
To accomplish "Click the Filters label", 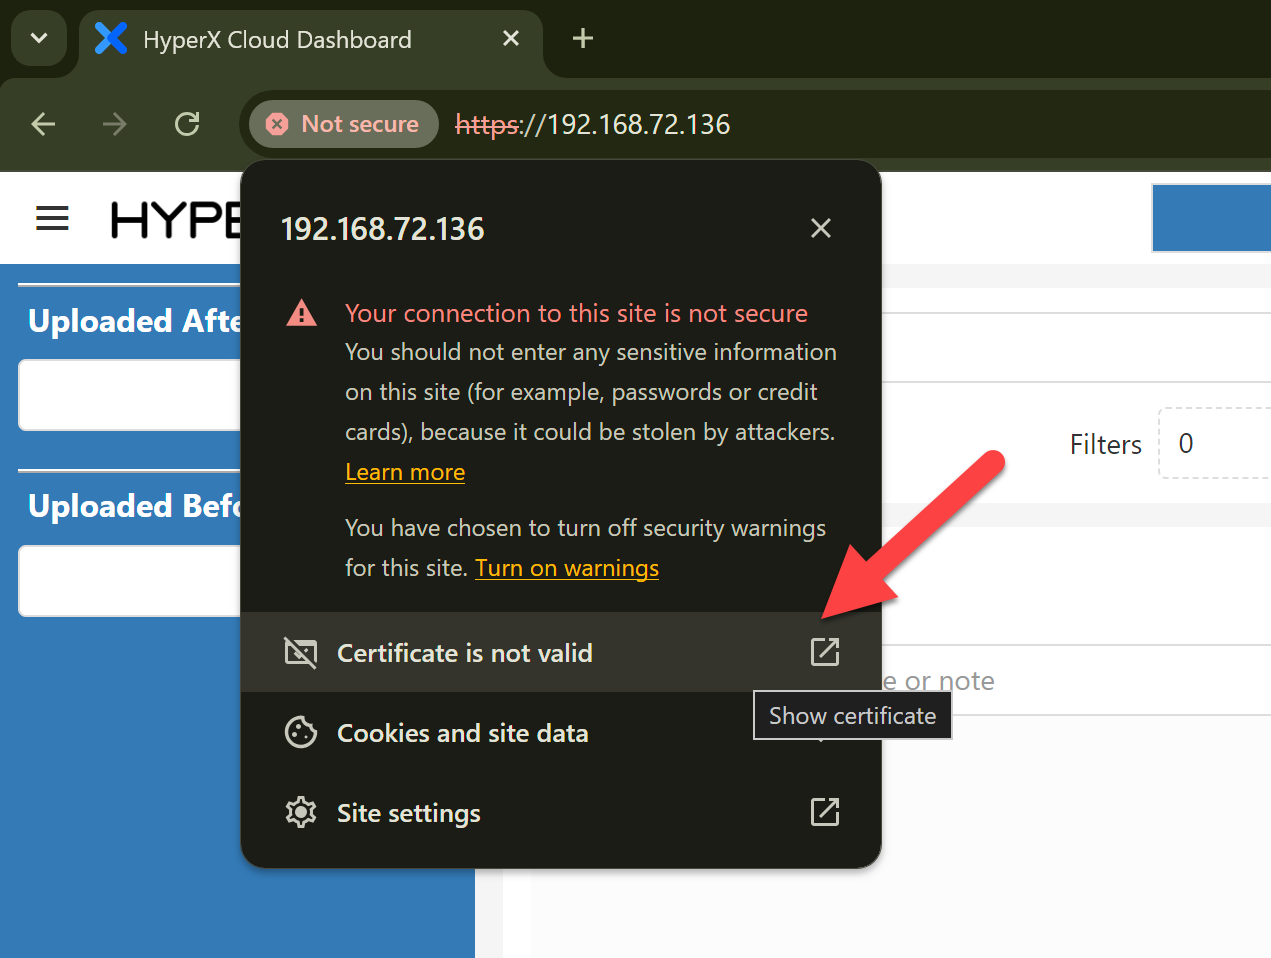I will pyautogui.click(x=1106, y=444).
